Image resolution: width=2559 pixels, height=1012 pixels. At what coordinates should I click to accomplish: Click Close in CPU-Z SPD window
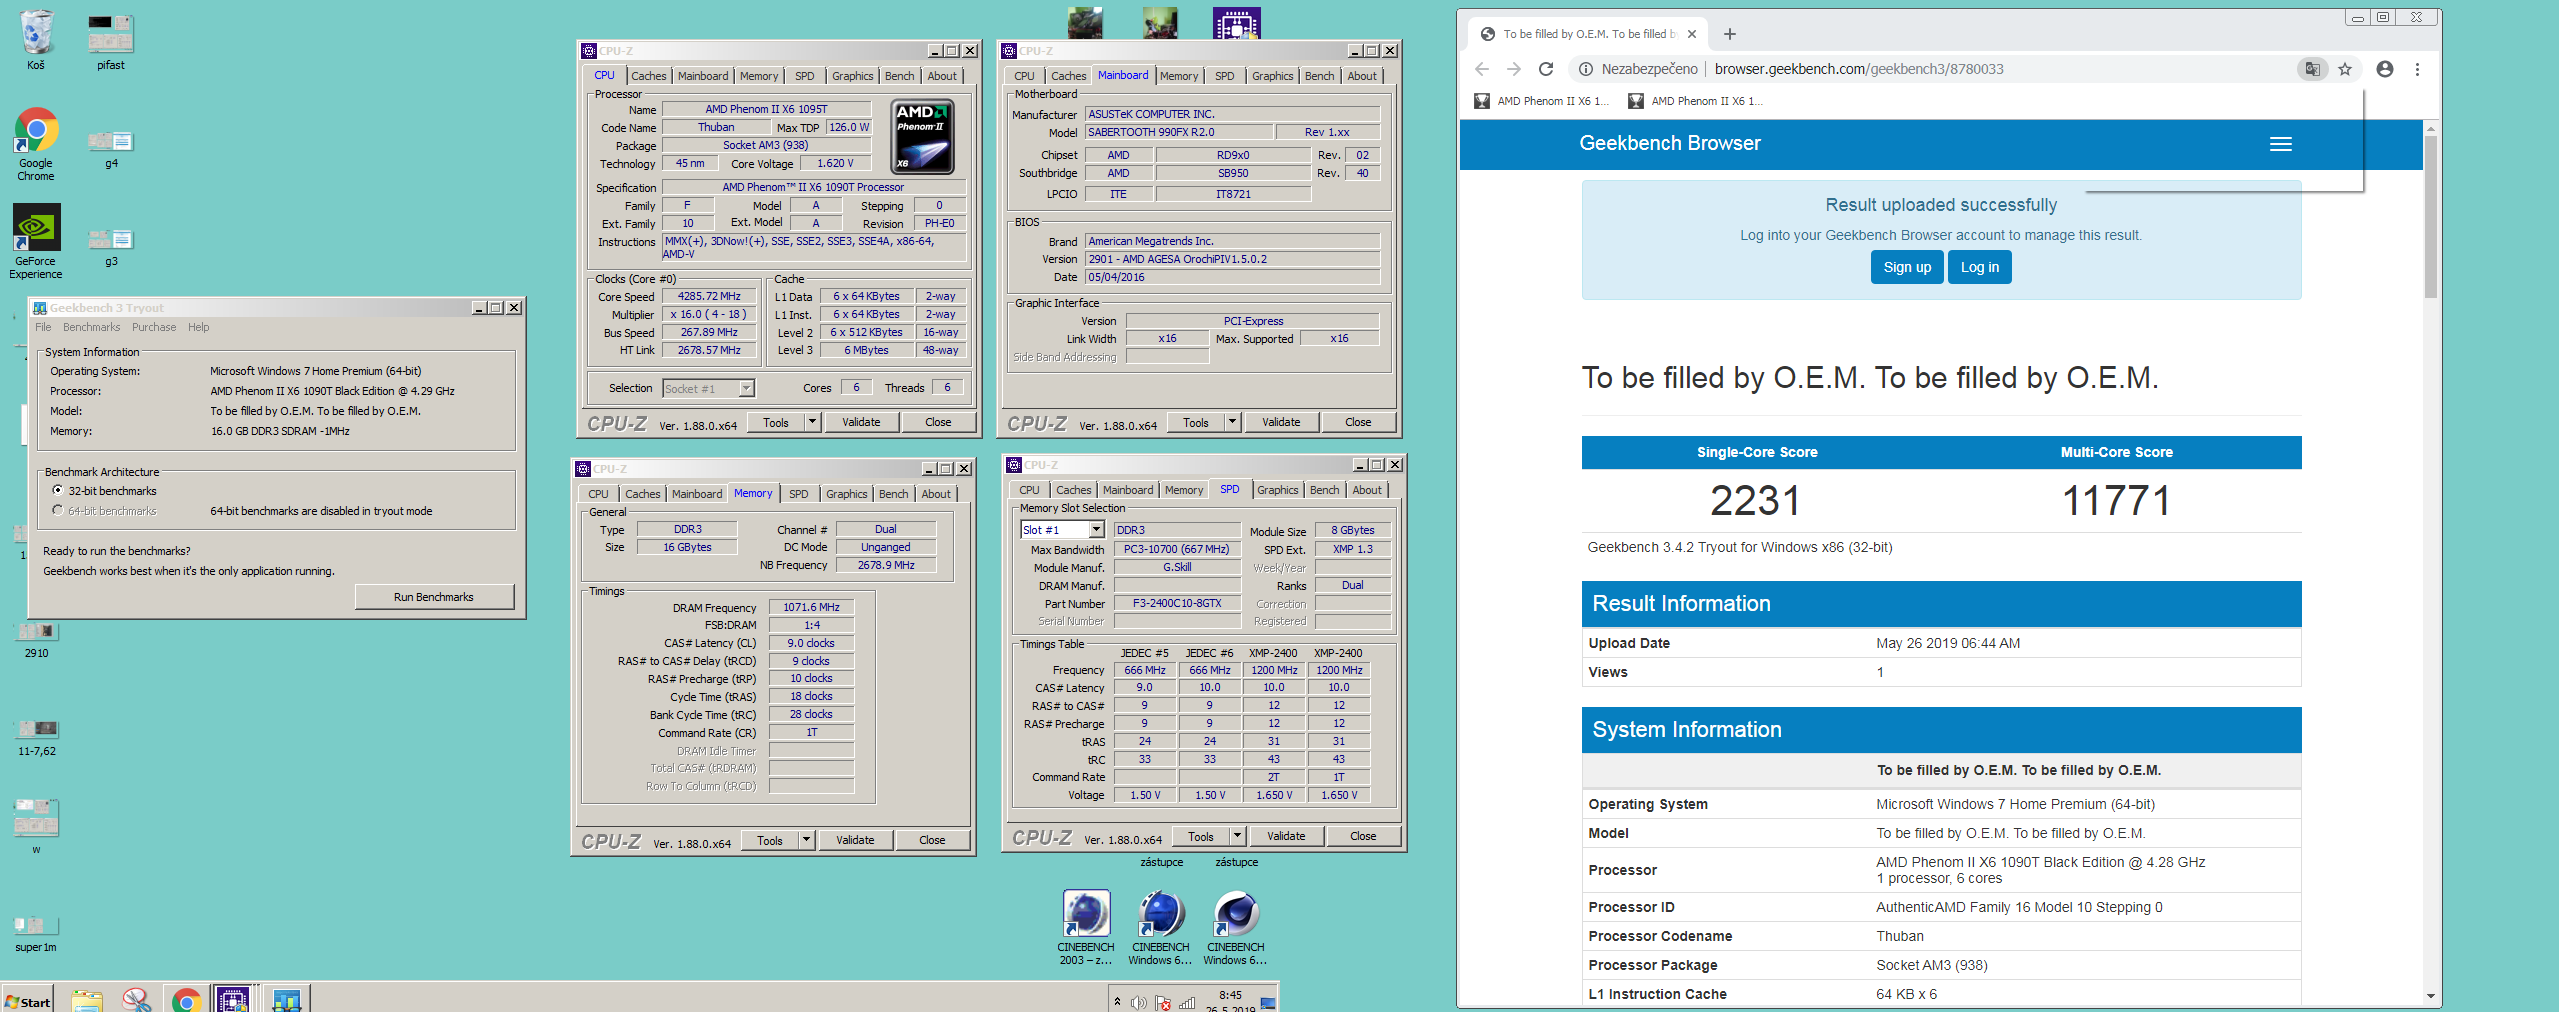pyautogui.click(x=1363, y=836)
